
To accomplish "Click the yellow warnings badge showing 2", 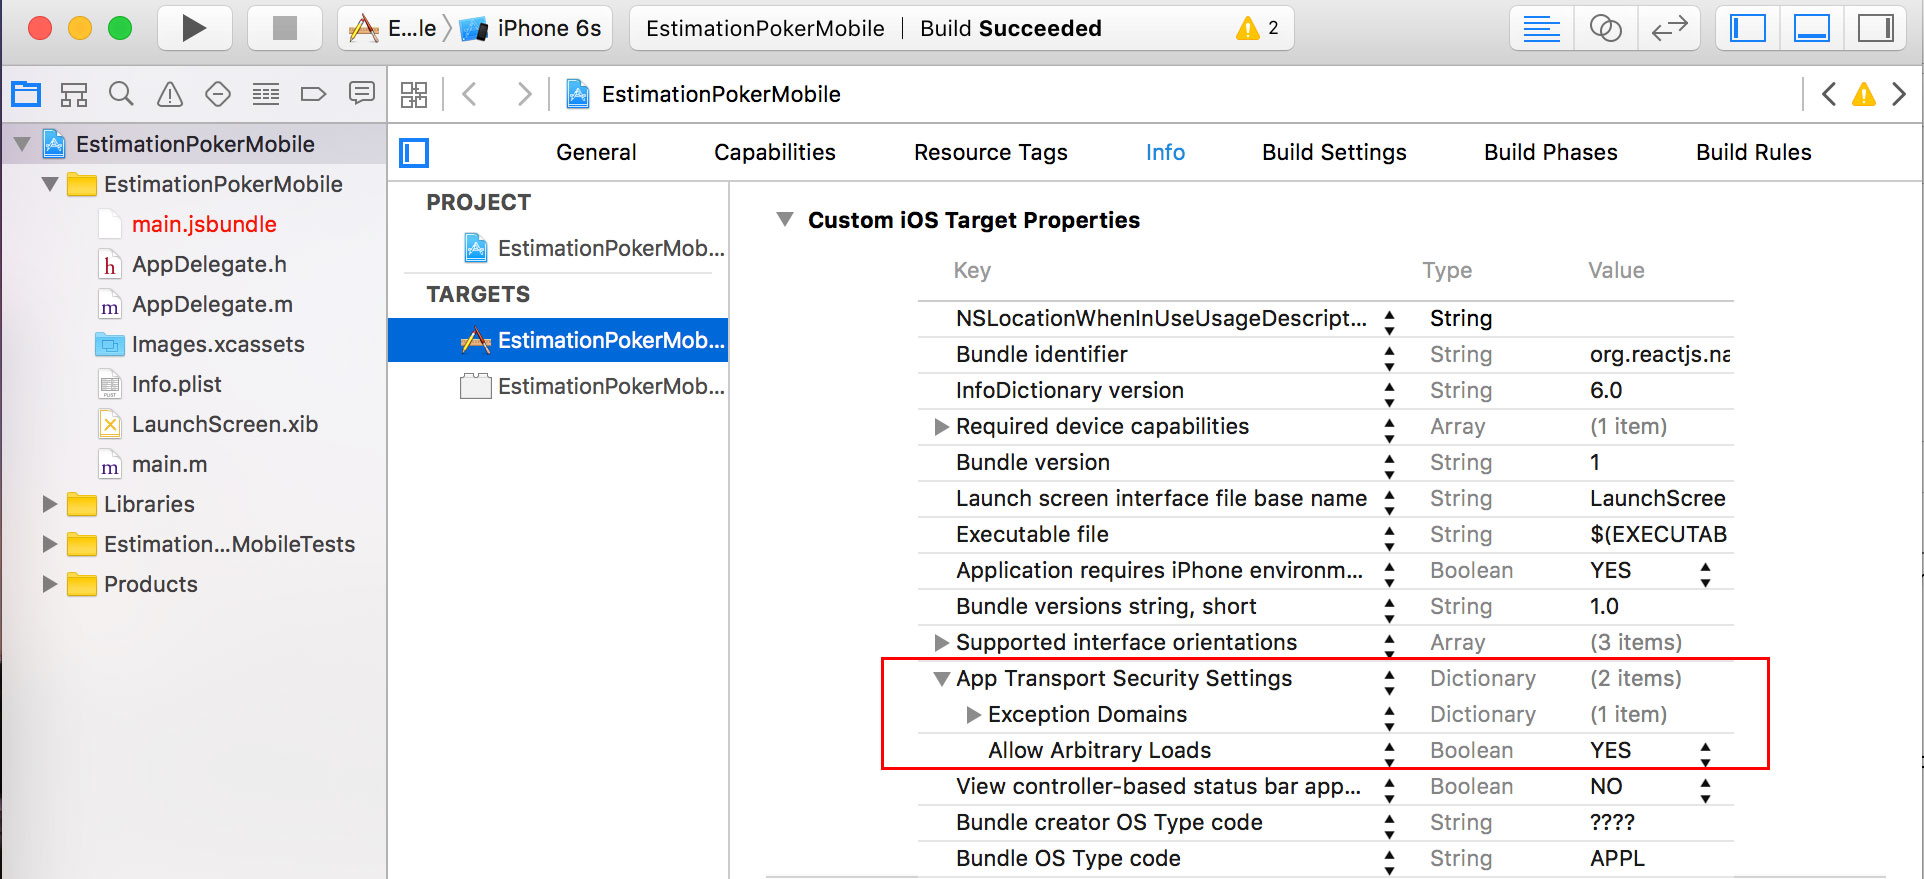I will [x=1253, y=28].
